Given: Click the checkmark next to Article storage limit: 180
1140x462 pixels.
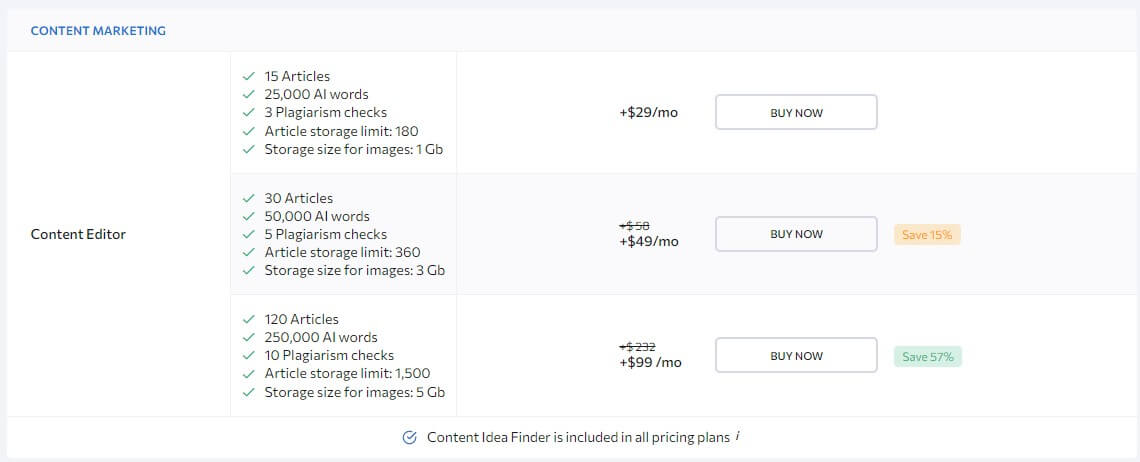Looking at the screenshot, I should click(x=249, y=131).
